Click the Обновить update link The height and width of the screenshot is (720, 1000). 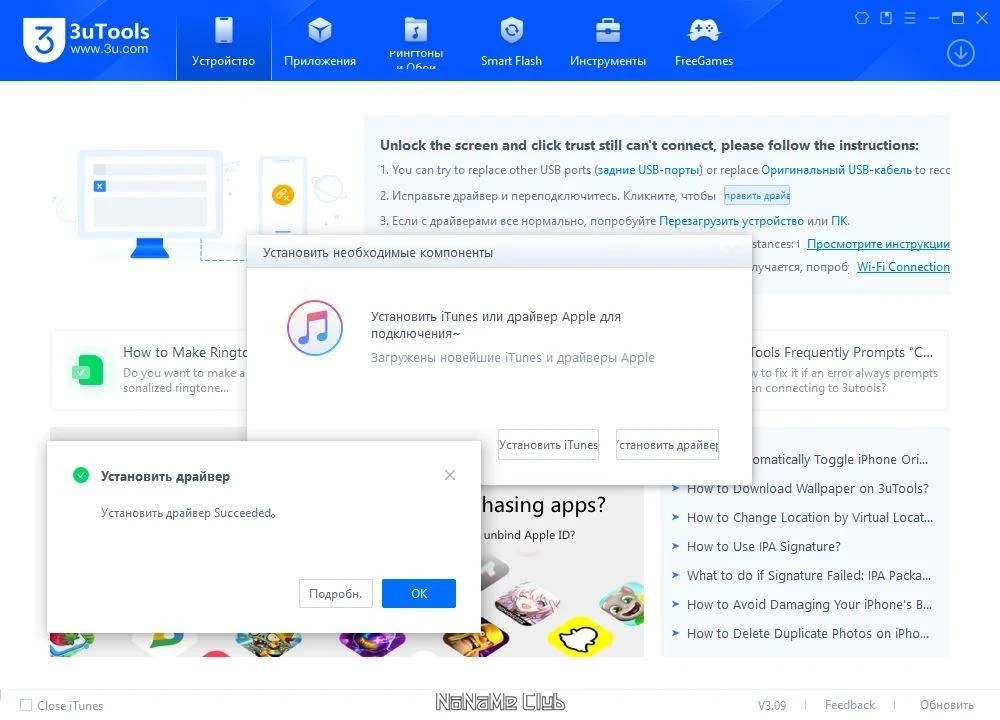[x=946, y=705]
